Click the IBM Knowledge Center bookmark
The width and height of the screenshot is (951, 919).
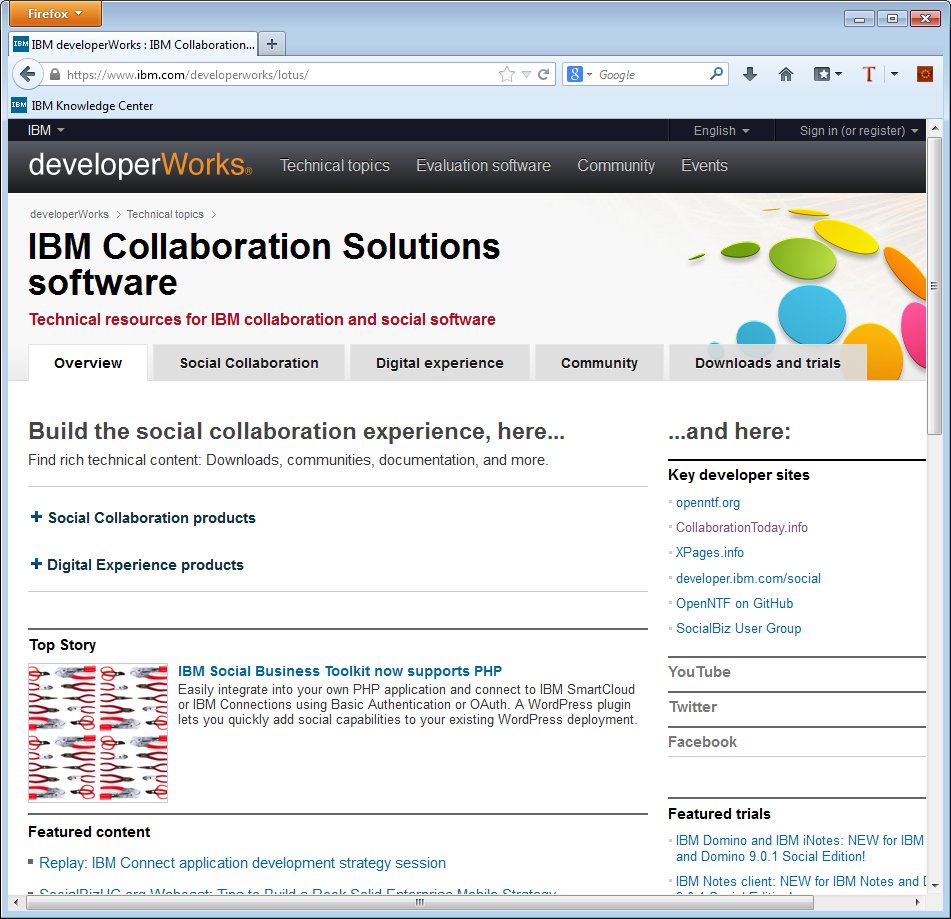pyautogui.click(x=83, y=105)
